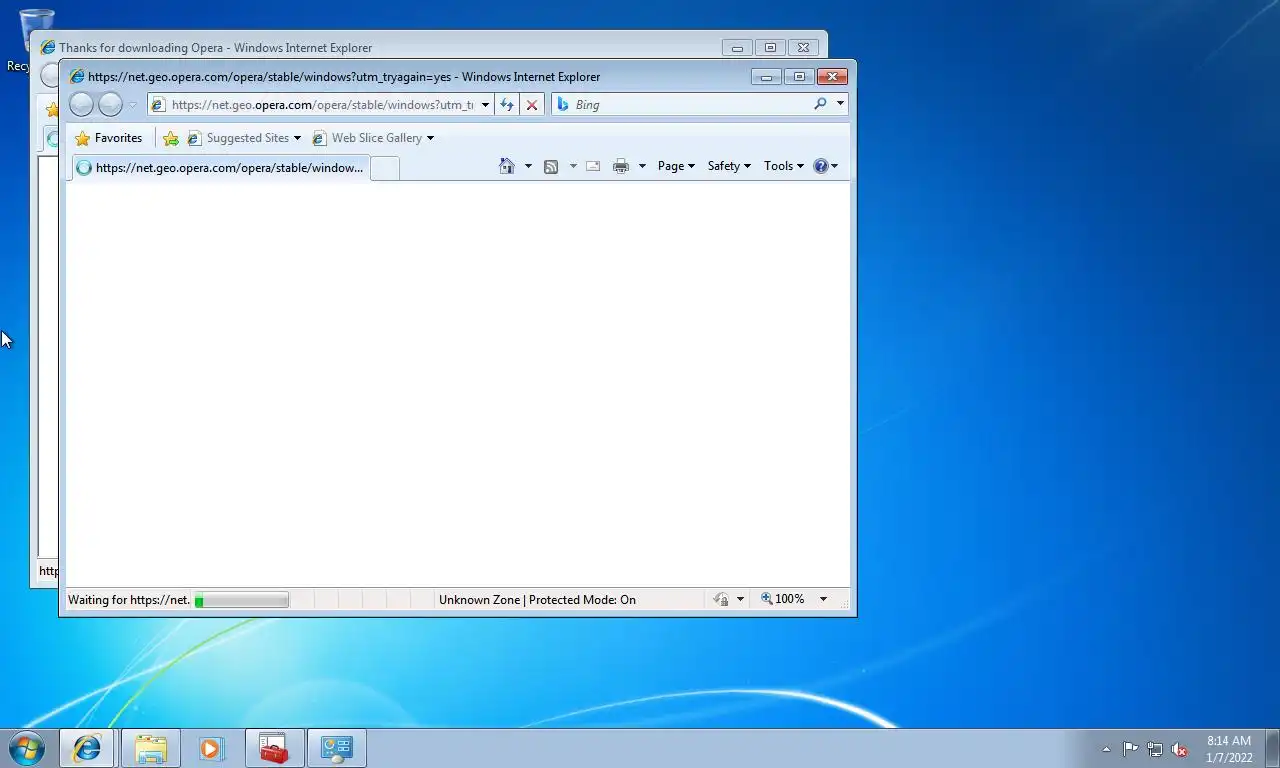Screen dimensions: 1280x768
Task: Expand the zoom level dropdown arrow
Action: (823, 599)
